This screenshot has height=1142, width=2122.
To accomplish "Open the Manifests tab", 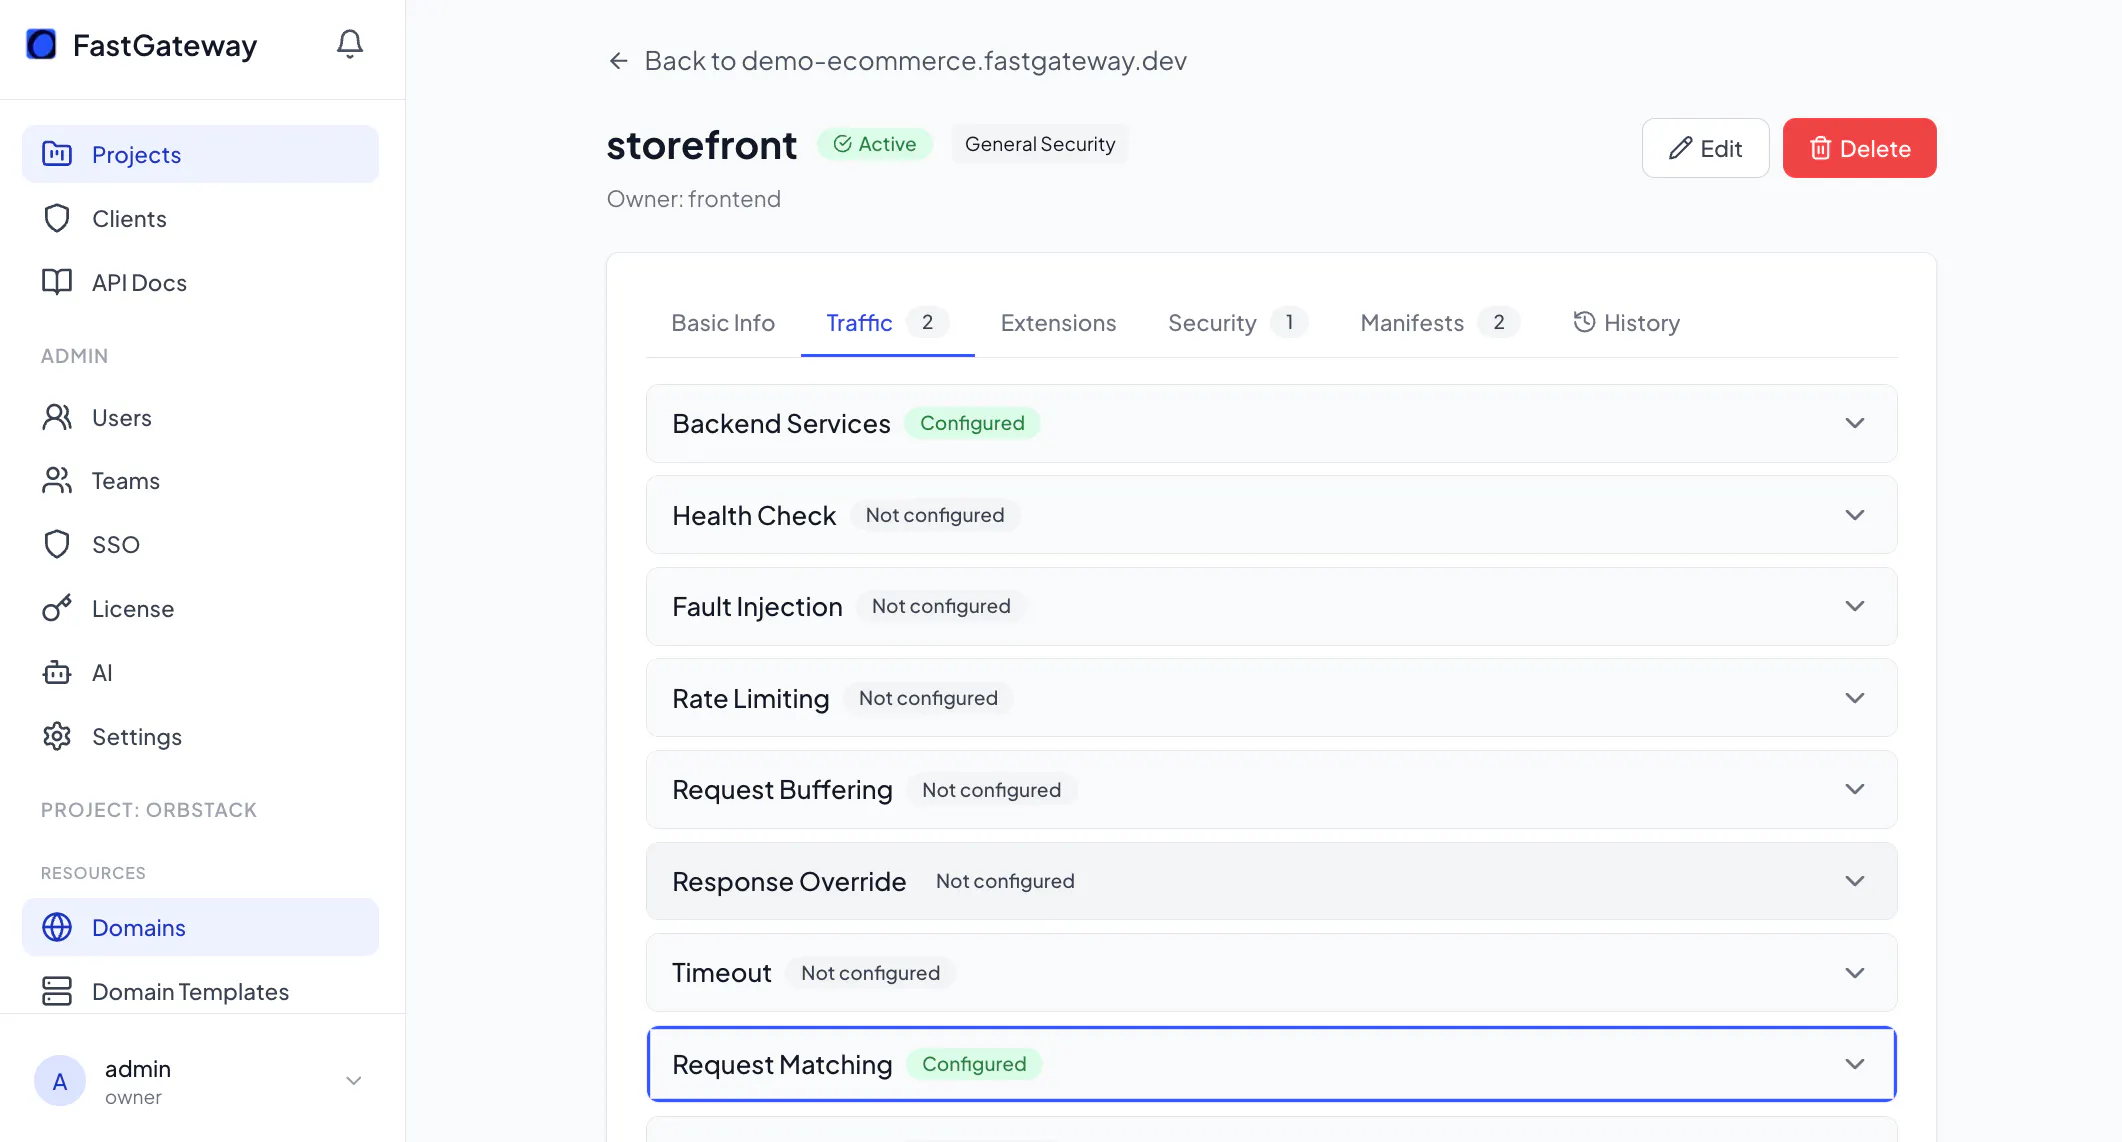I will [x=1440, y=323].
